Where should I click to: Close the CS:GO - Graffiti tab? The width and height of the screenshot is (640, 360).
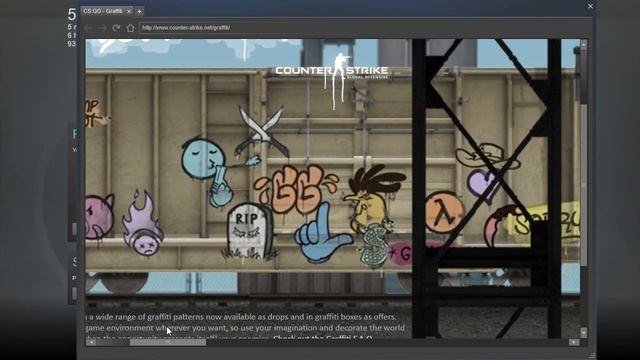(x=129, y=11)
